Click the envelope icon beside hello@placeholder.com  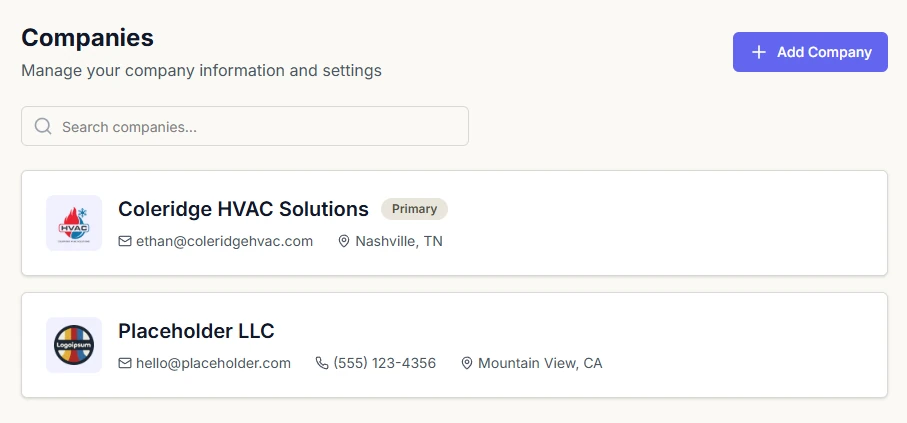pos(125,363)
